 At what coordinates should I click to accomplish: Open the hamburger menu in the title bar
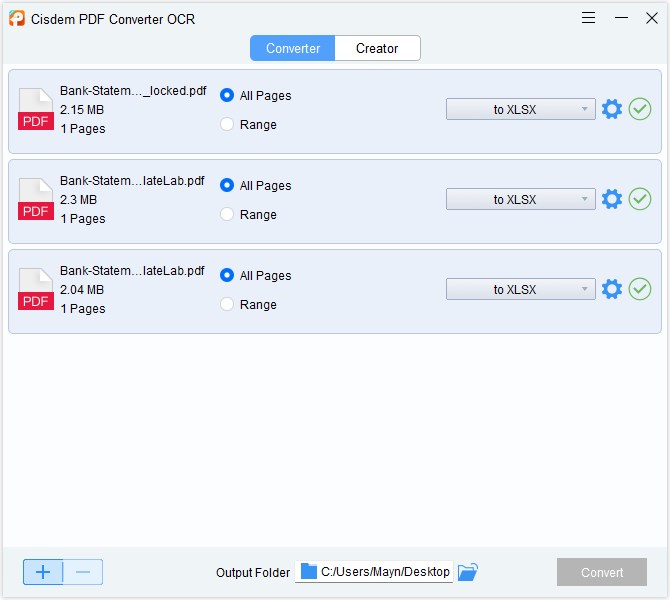pyautogui.click(x=588, y=18)
